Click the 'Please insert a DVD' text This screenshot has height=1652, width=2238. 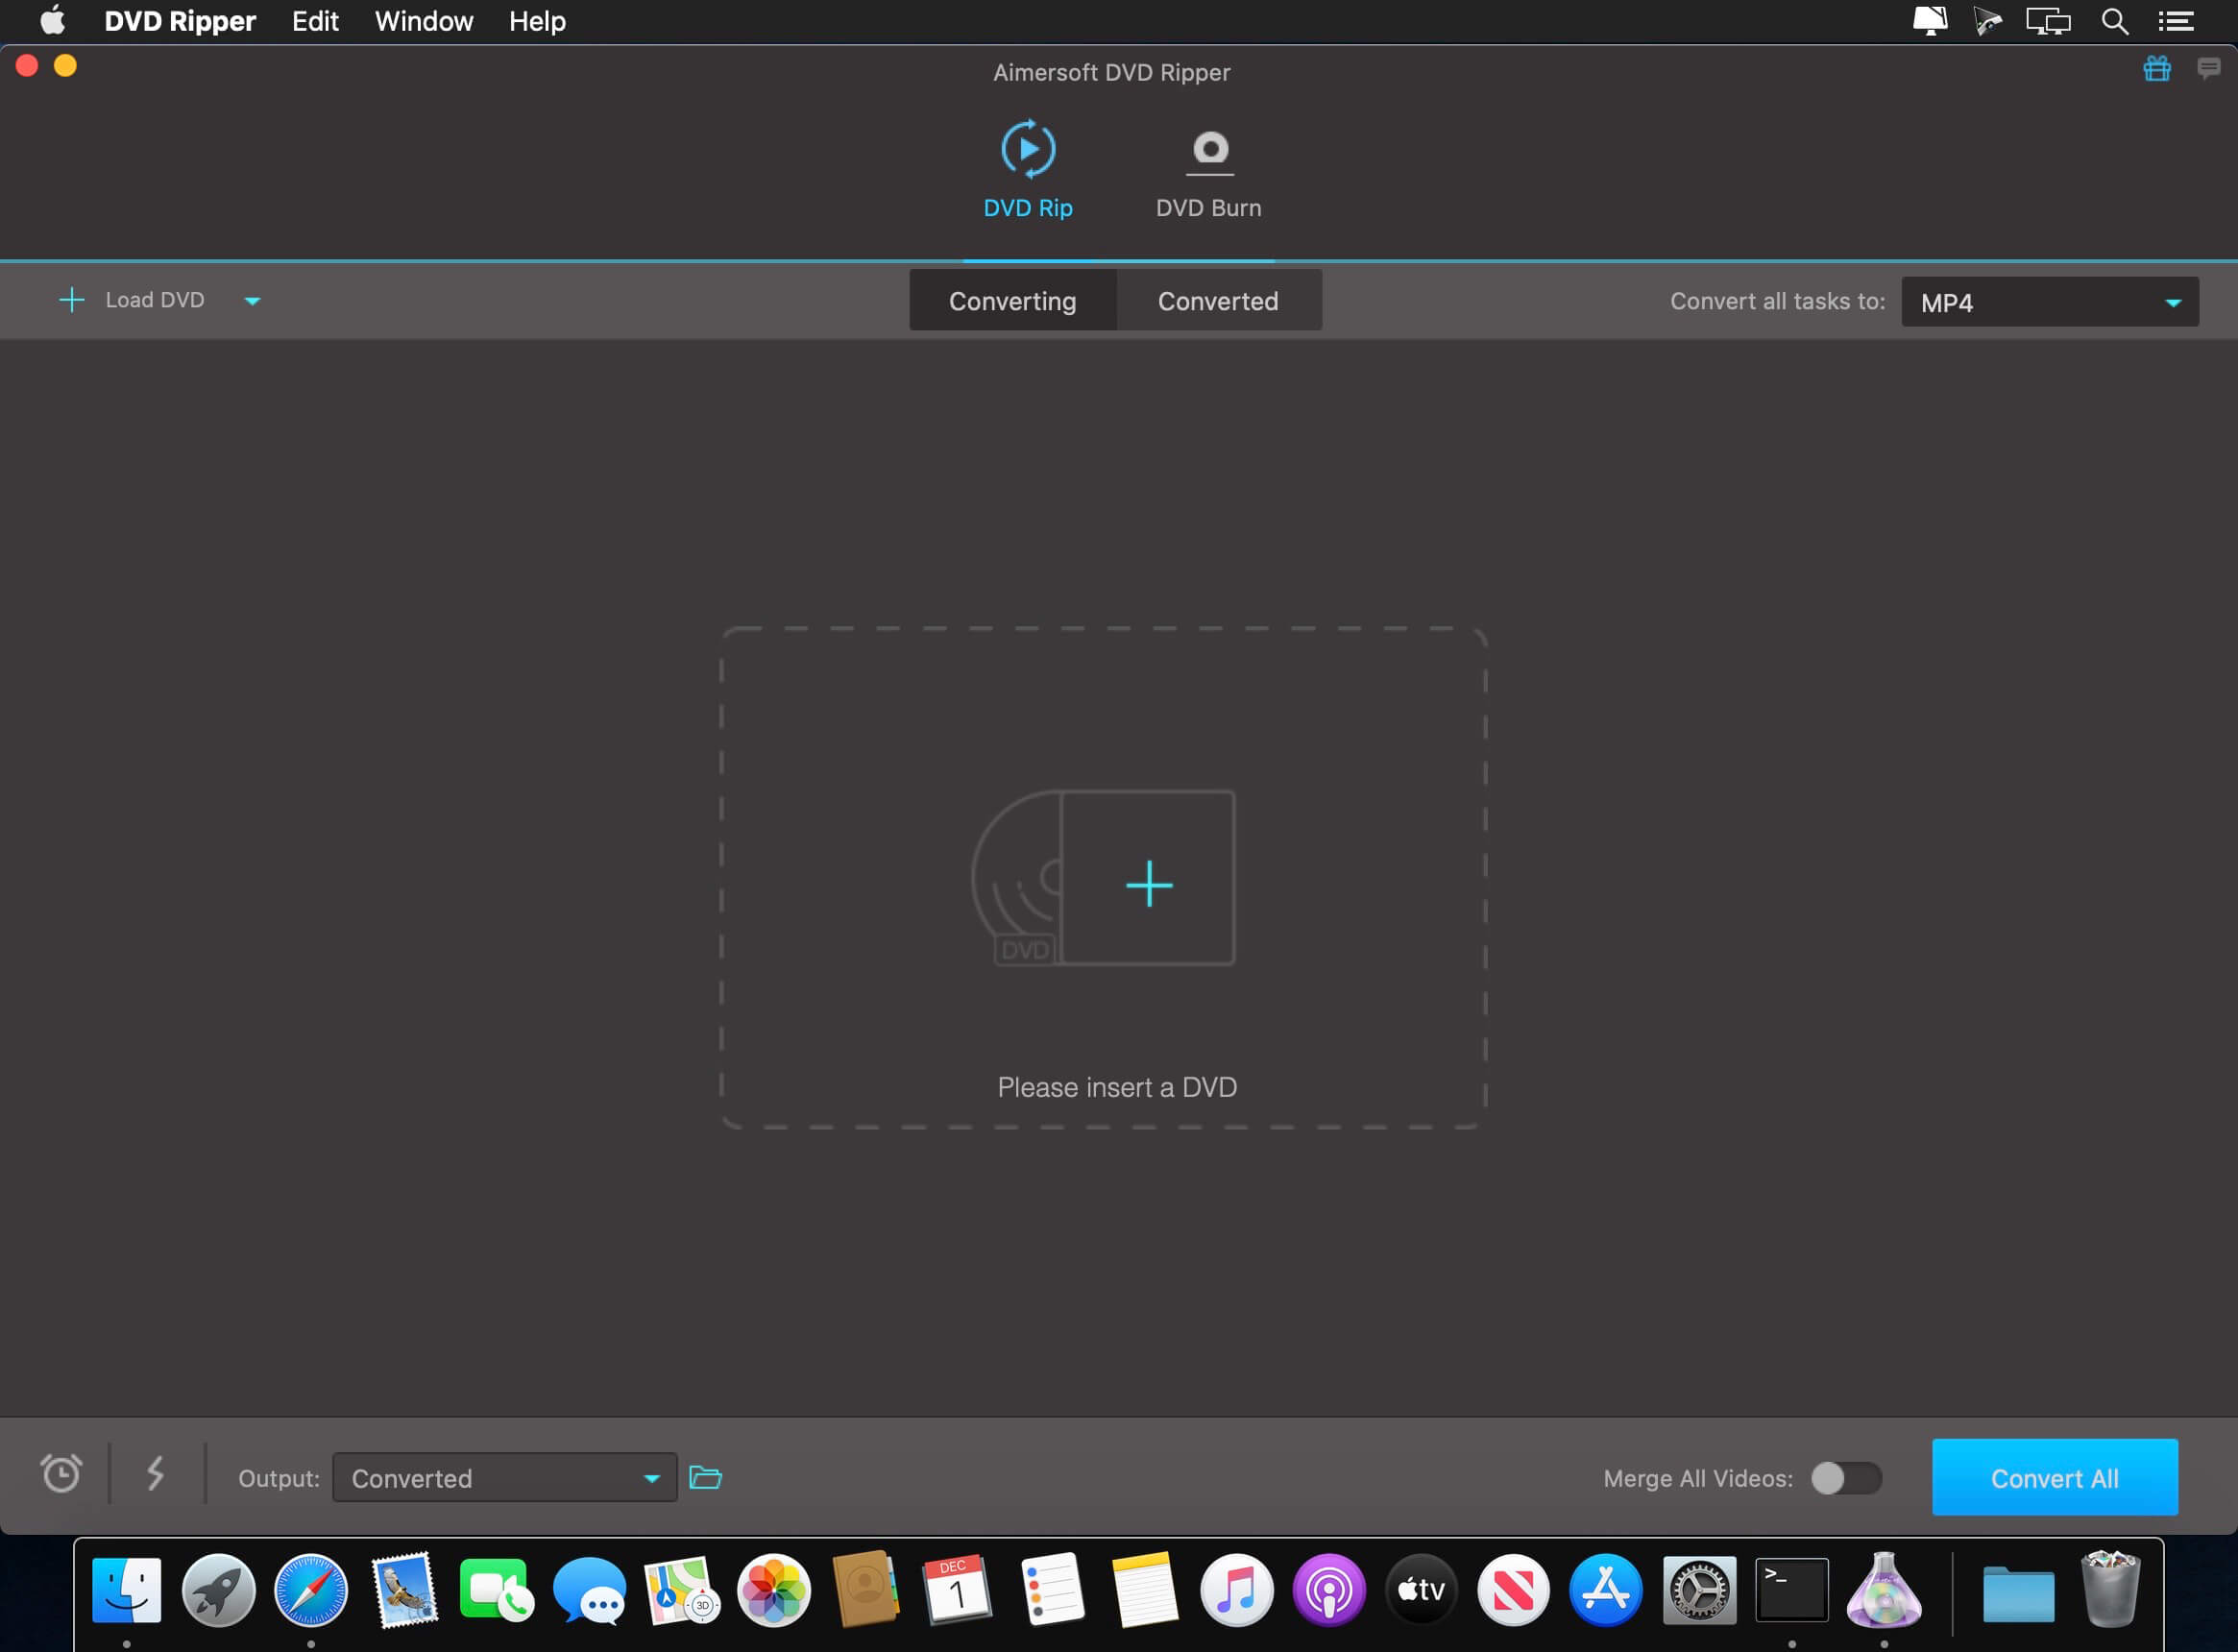coord(1117,1088)
